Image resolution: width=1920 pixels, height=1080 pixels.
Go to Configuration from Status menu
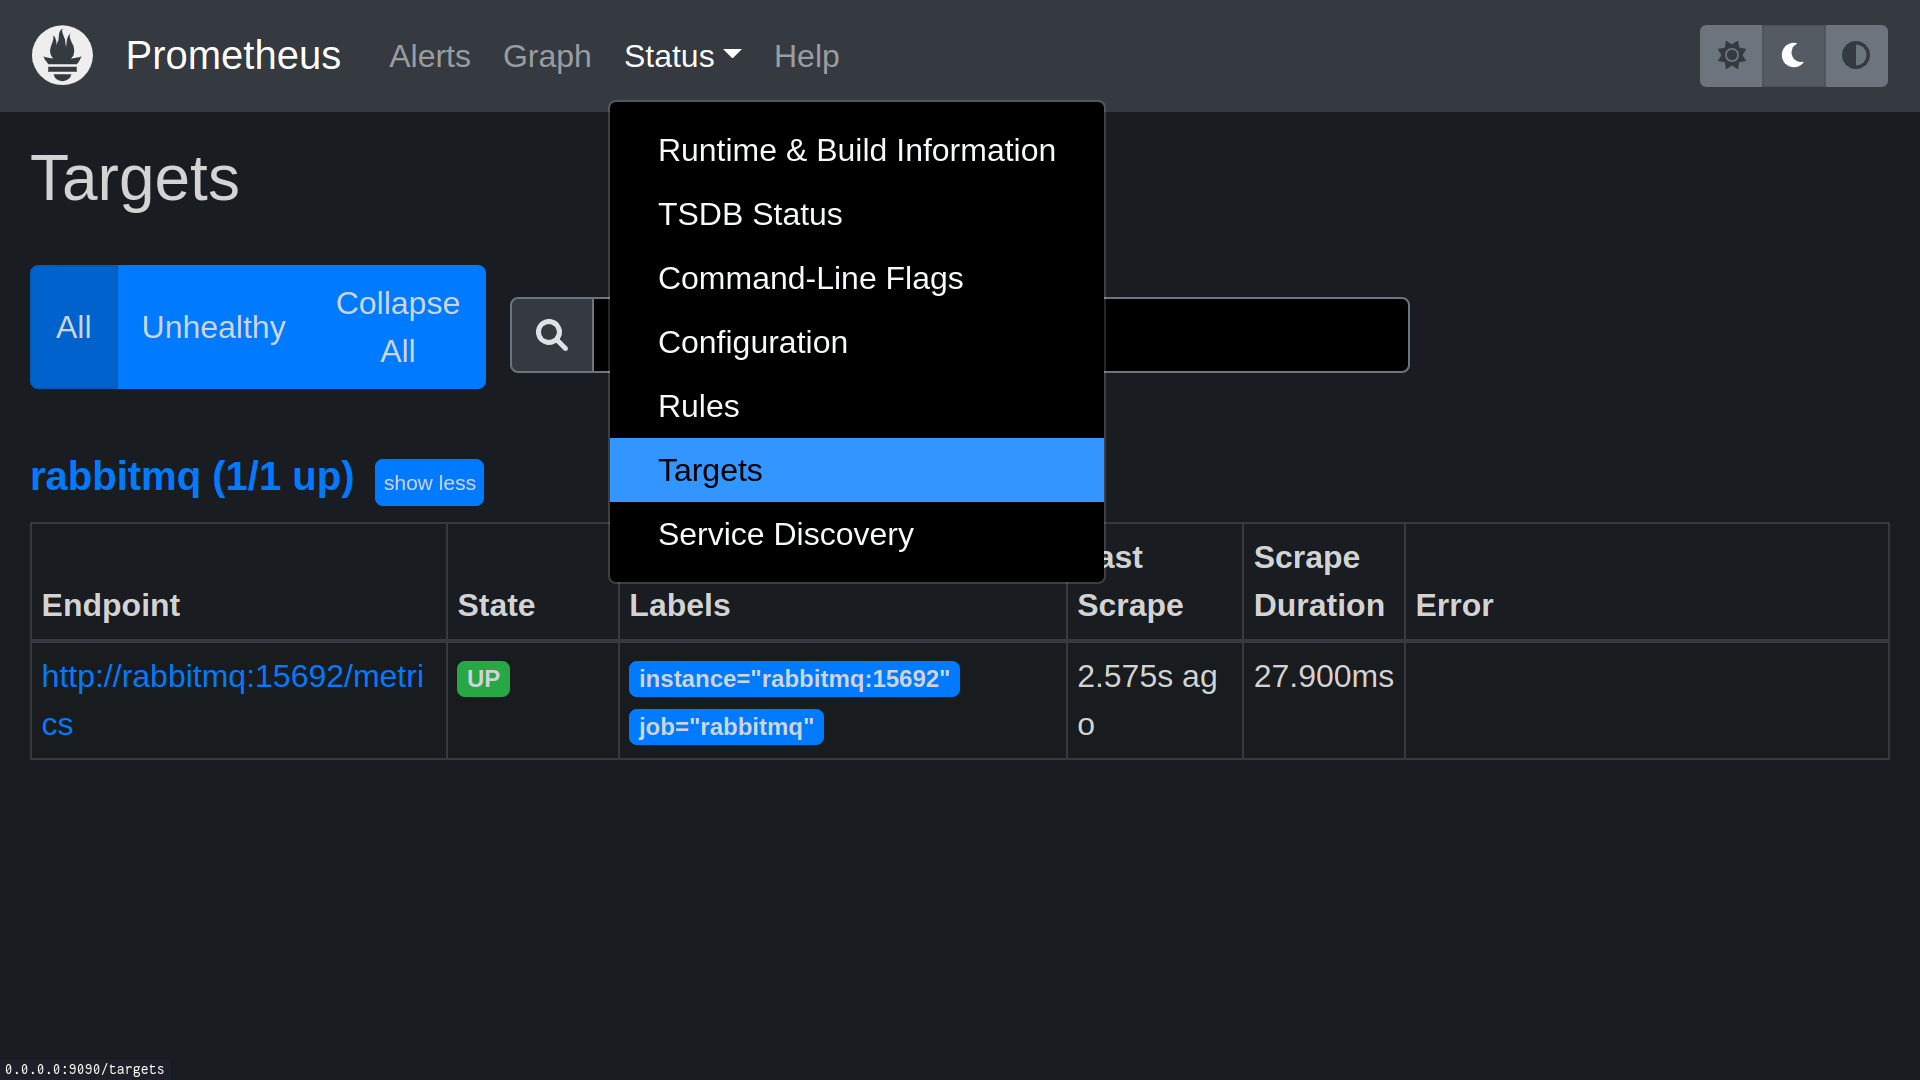click(752, 342)
